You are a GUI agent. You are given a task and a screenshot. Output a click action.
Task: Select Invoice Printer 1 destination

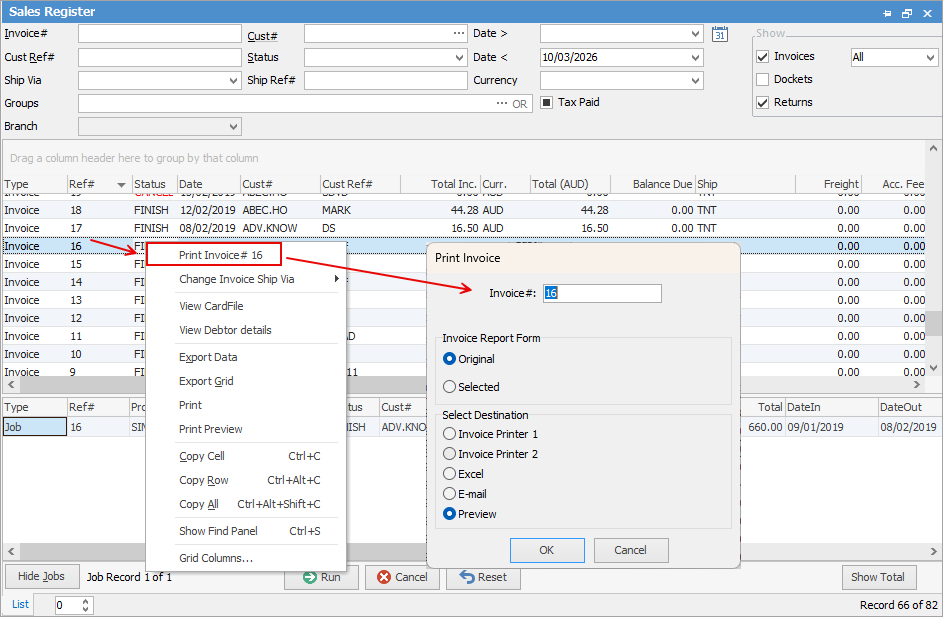(449, 434)
